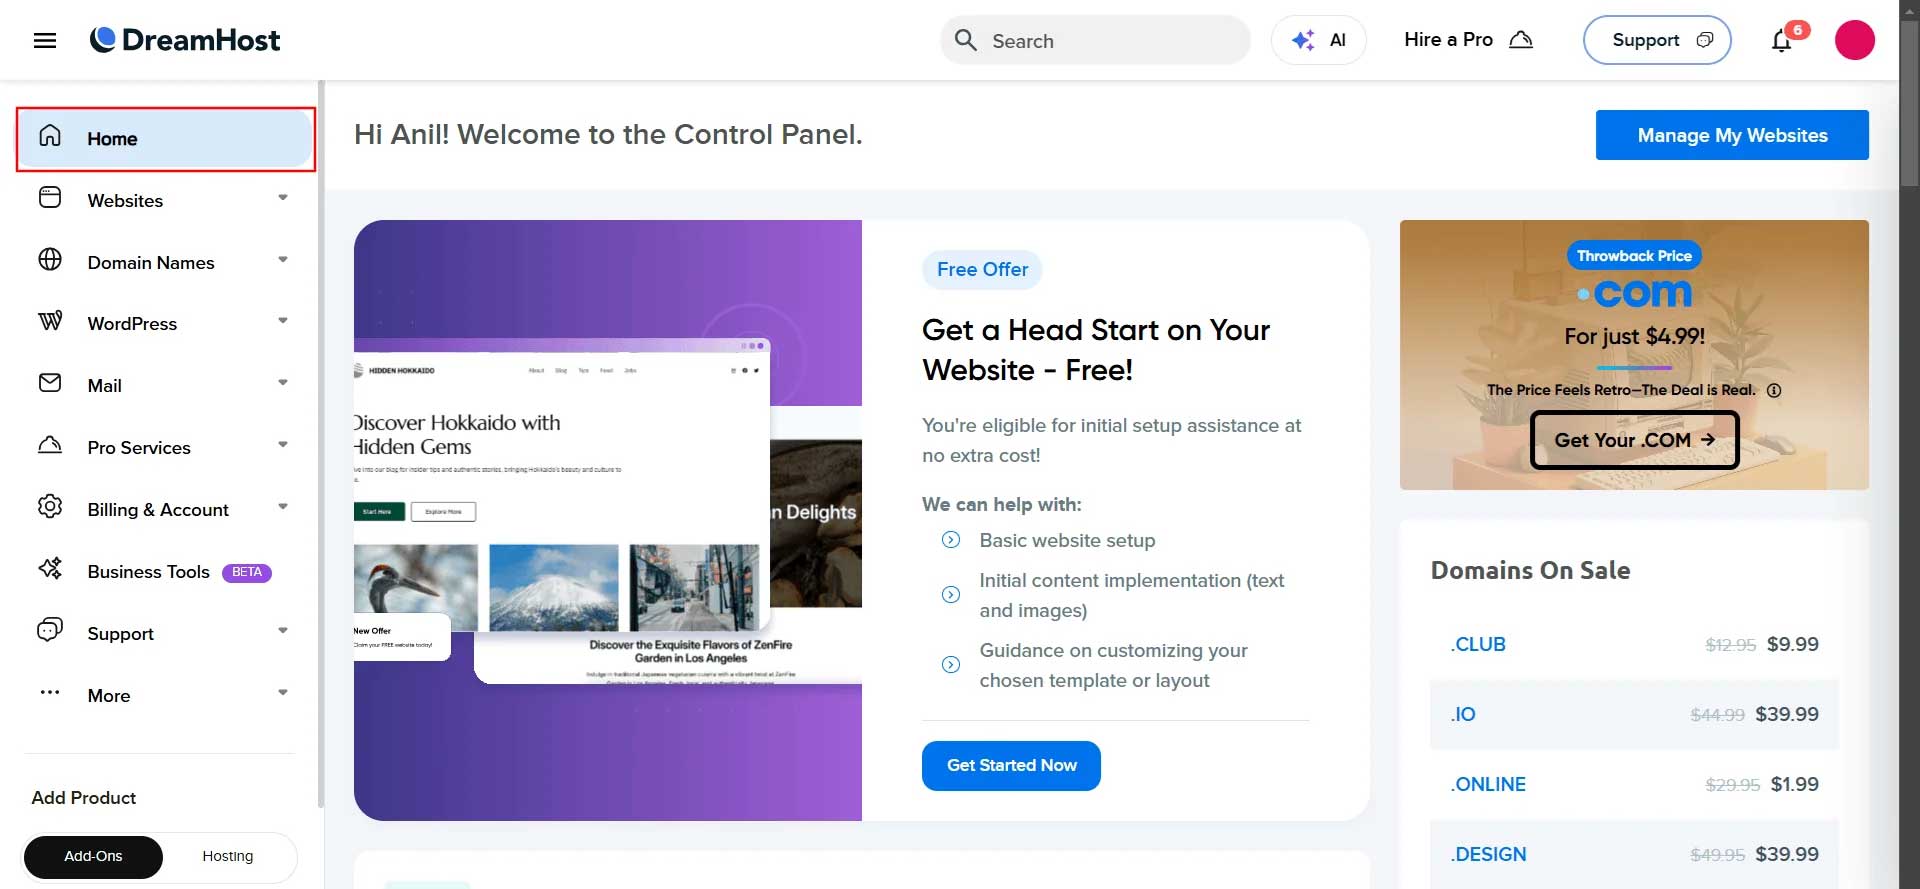Image resolution: width=1920 pixels, height=889 pixels.
Task: Select Home in the sidebar
Action: tap(166, 139)
